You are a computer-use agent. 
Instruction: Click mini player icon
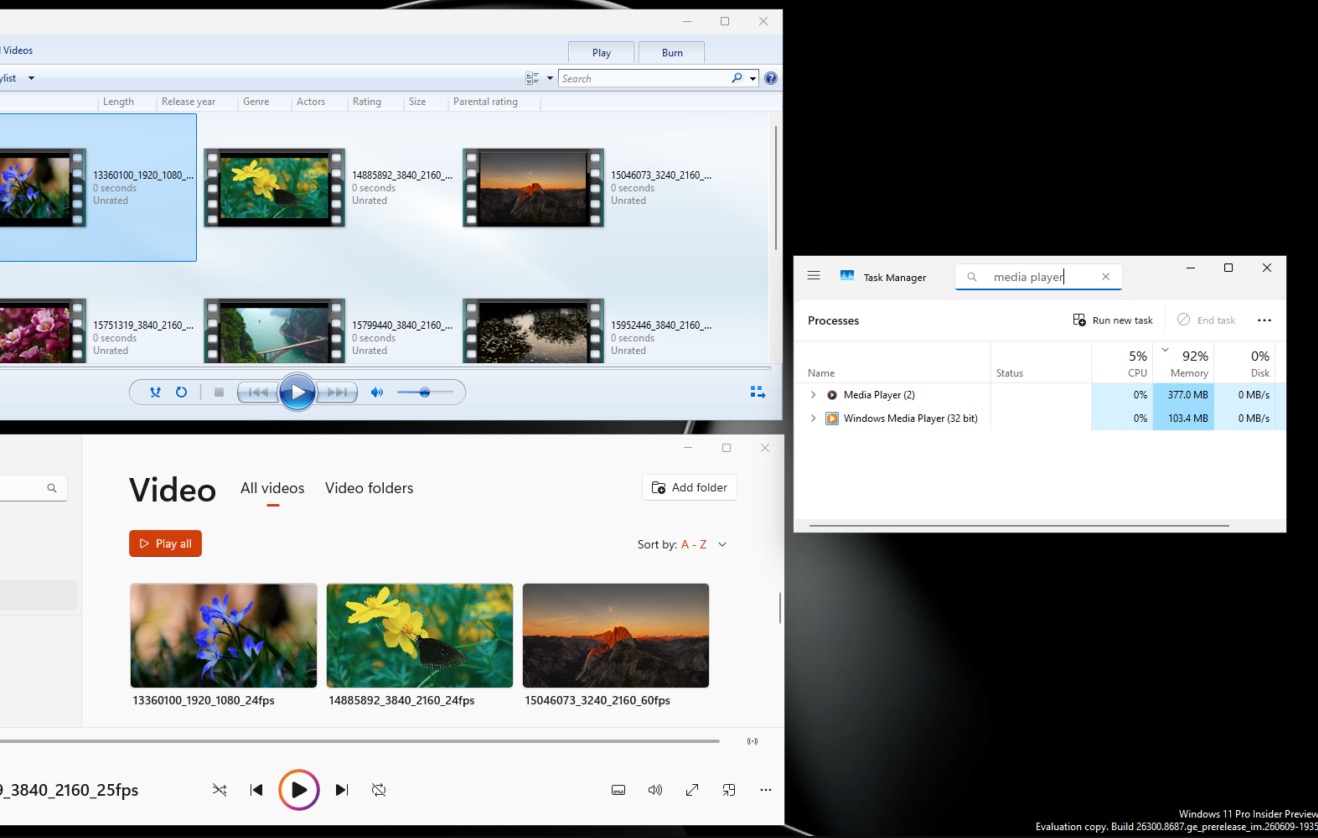coord(729,790)
